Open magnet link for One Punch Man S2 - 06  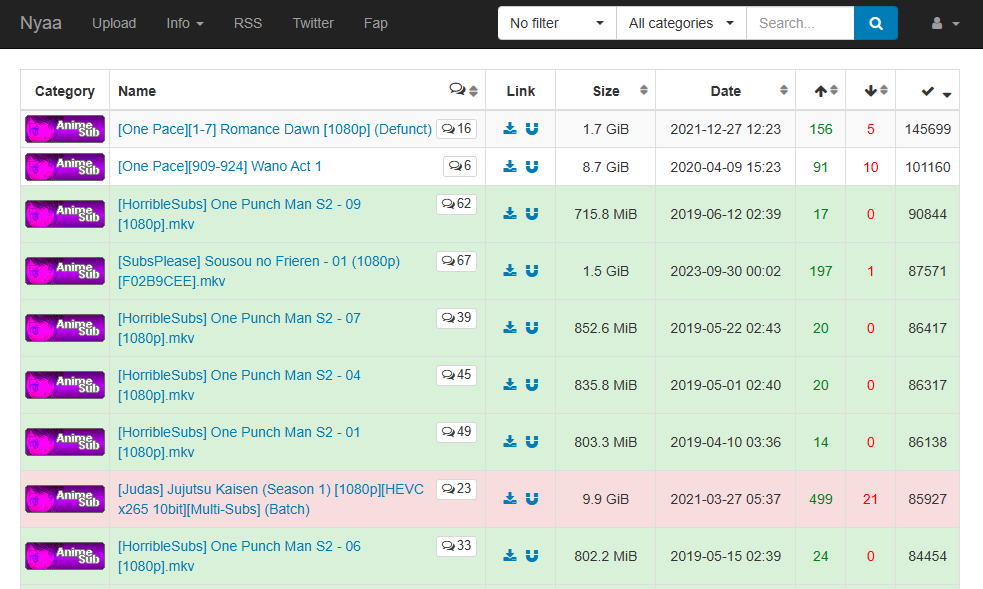pyautogui.click(x=532, y=556)
